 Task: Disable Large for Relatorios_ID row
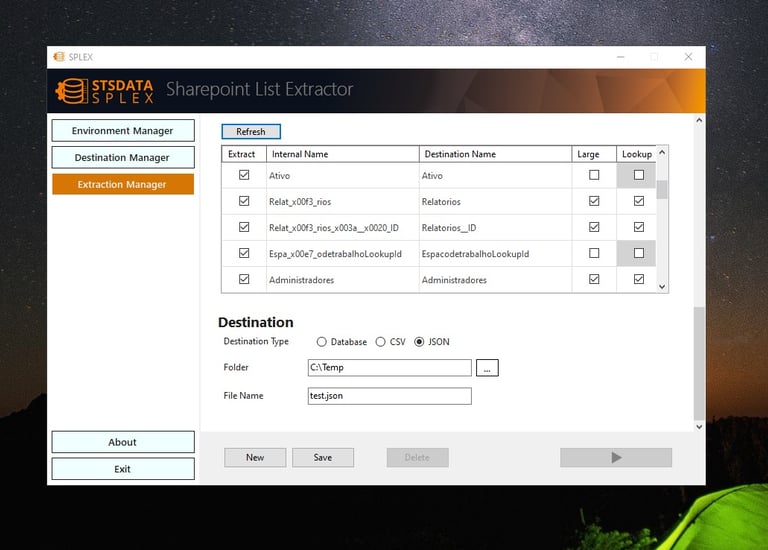[x=594, y=227]
